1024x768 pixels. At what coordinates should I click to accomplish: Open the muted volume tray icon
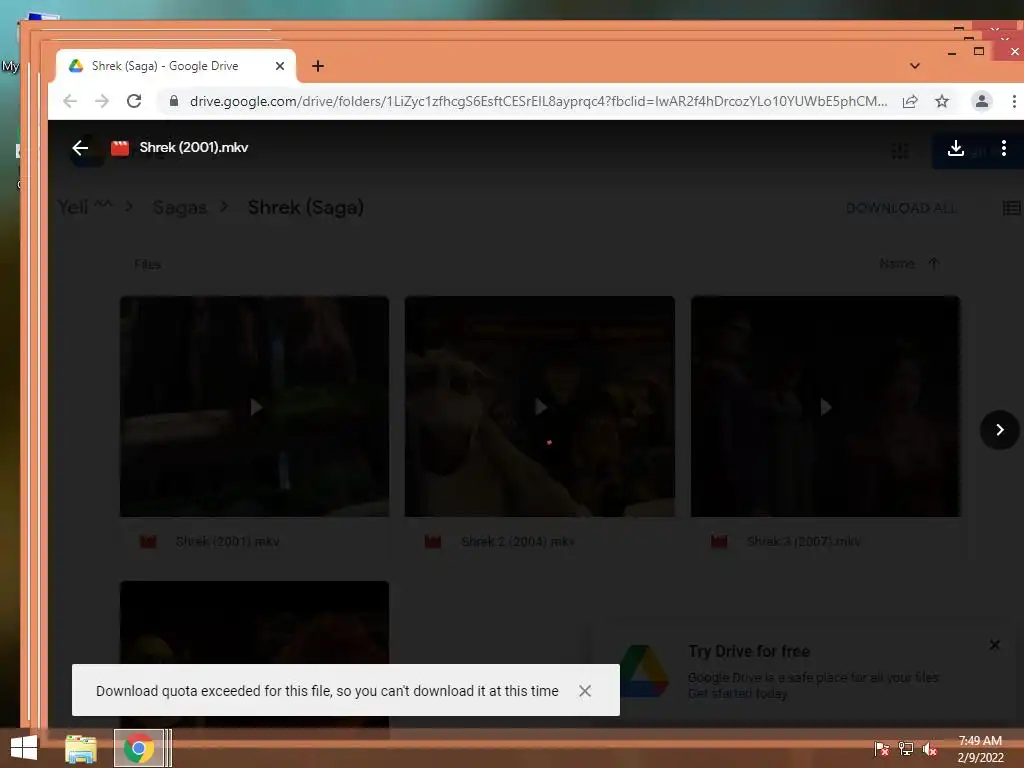tap(930, 749)
